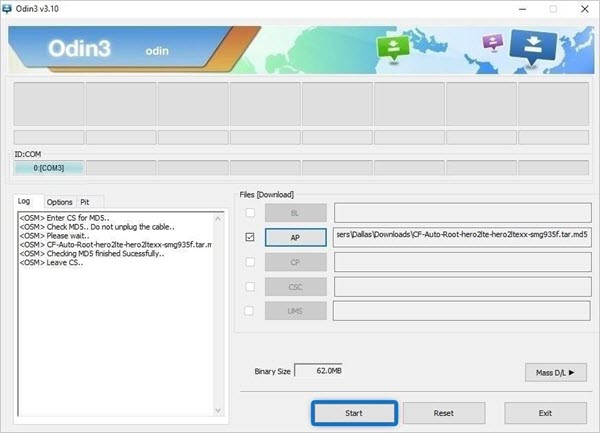Select the Log tab

(x=24, y=201)
